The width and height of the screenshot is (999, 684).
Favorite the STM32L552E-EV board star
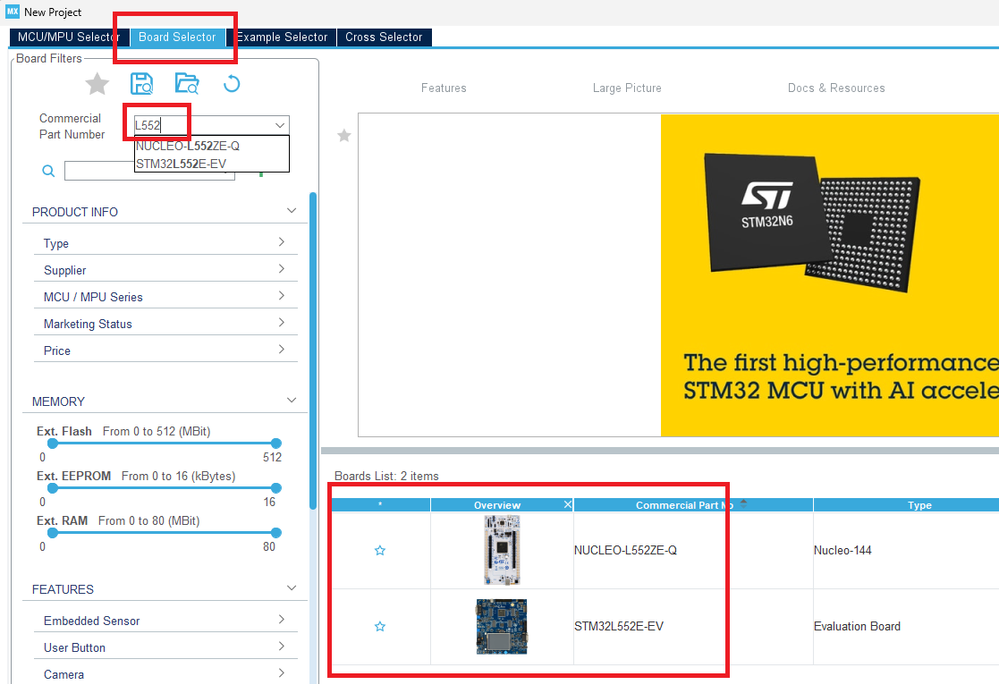pos(380,627)
